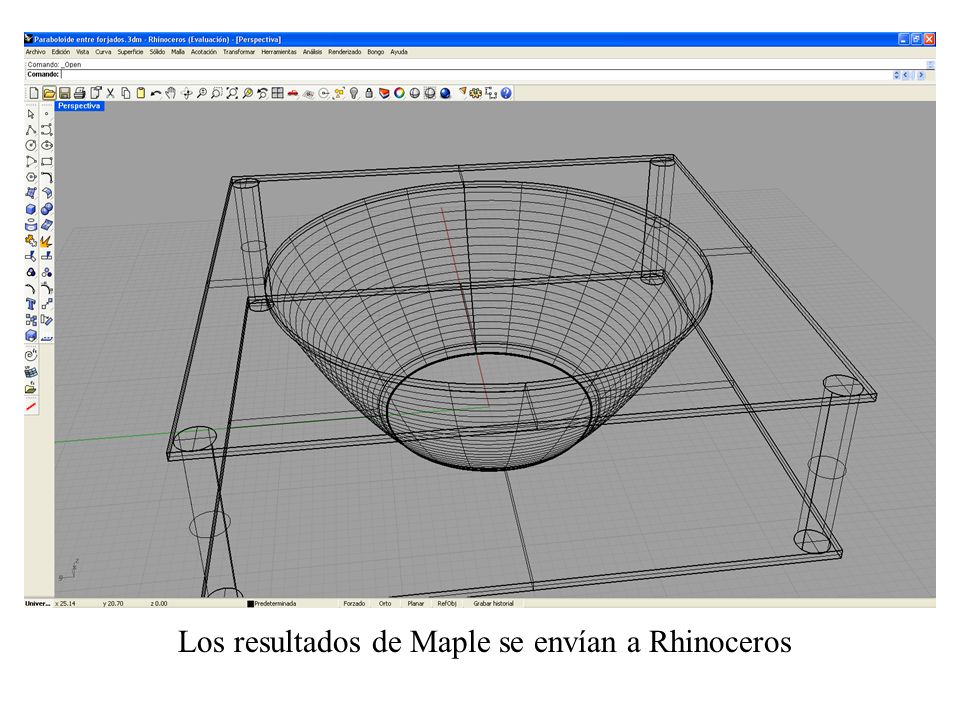
Task: Open the Transformar menu
Action: click(x=239, y=52)
